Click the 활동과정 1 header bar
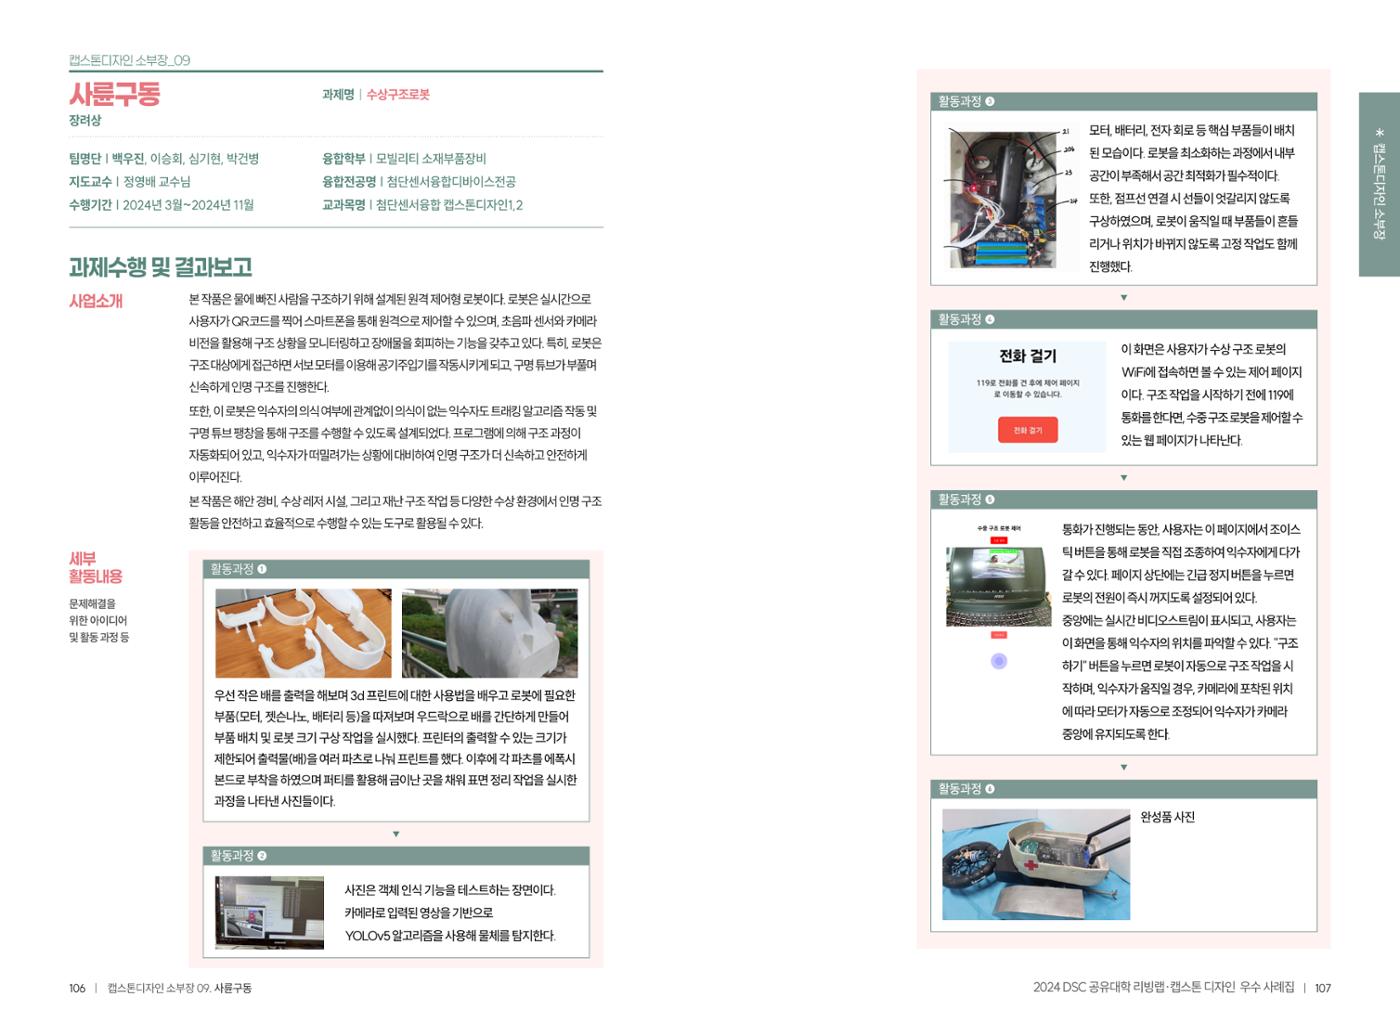The height and width of the screenshot is (1036, 1400). 396,569
